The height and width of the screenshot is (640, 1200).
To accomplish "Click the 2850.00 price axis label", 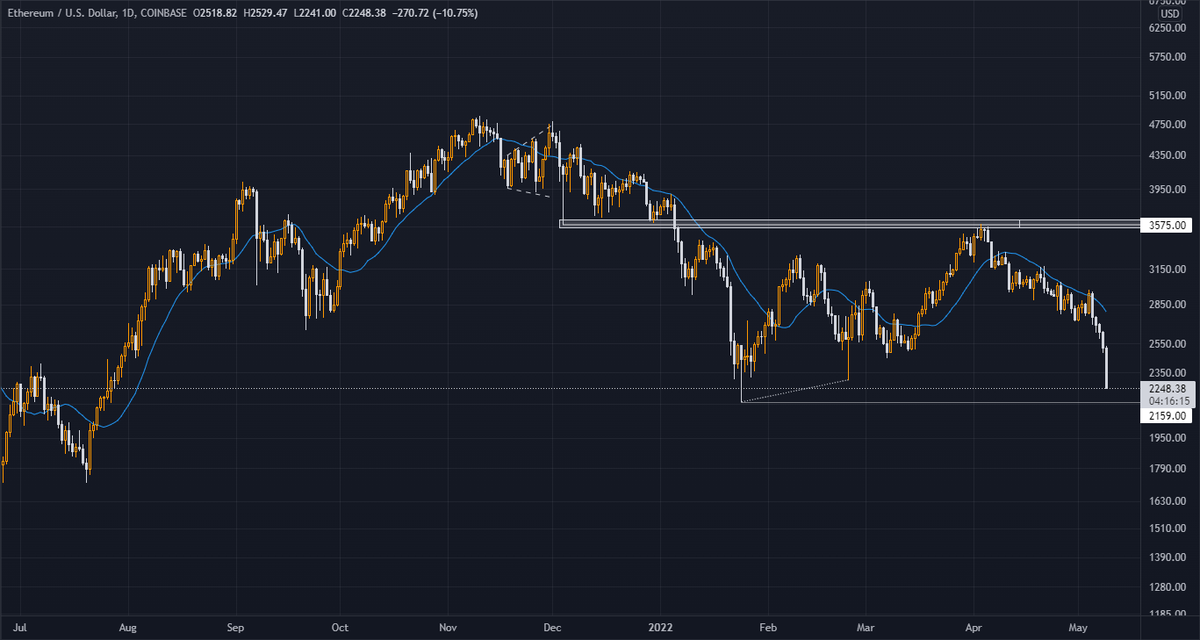I will [x=1166, y=304].
